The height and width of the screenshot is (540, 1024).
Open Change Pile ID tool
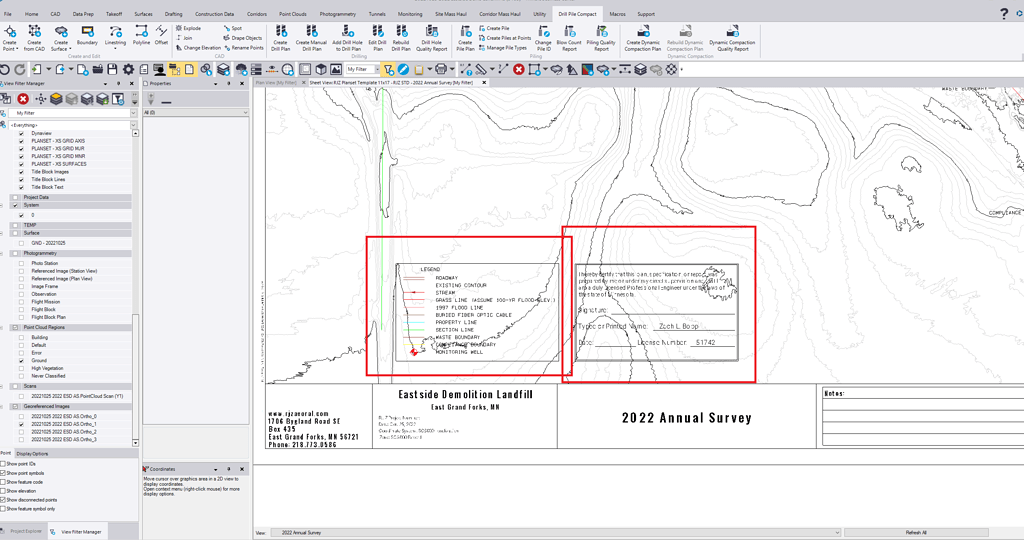tap(543, 39)
